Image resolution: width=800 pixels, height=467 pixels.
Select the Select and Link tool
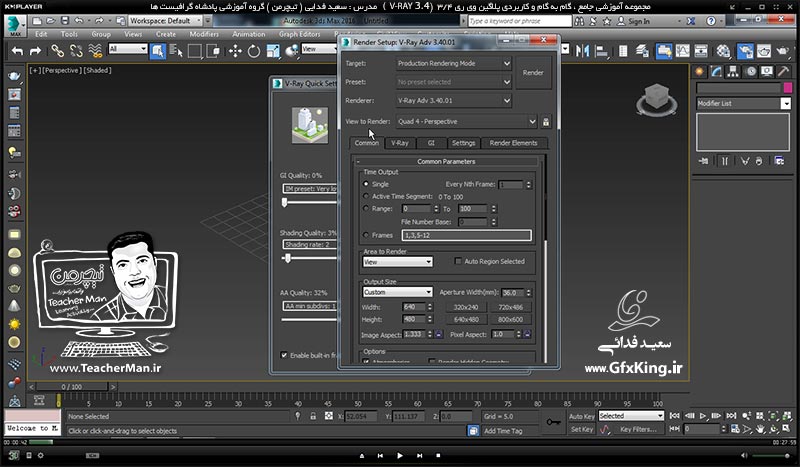57,51
